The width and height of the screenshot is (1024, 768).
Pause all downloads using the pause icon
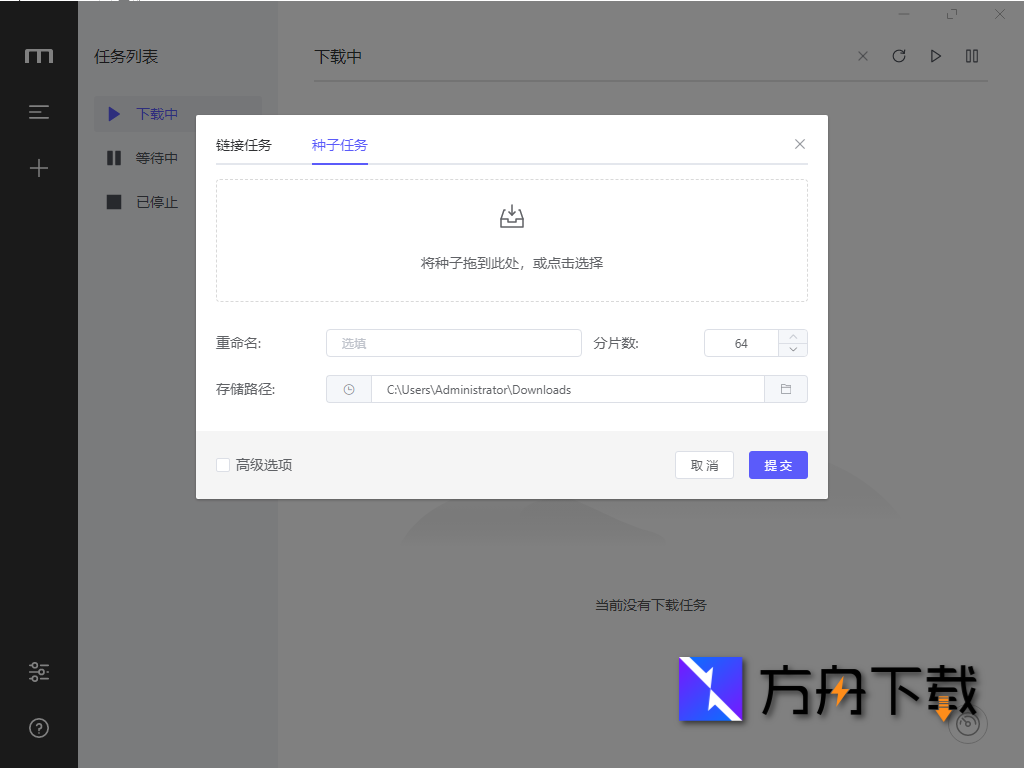click(971, 56)
